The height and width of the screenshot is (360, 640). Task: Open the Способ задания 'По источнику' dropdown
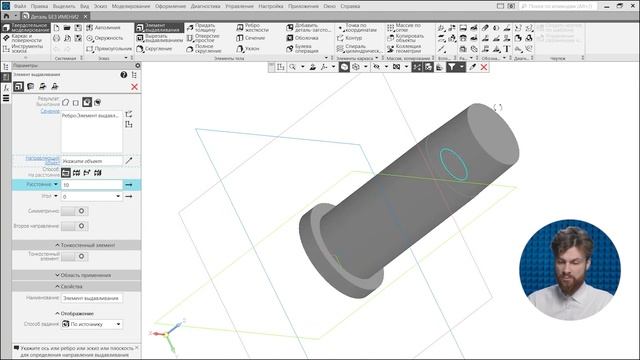[118, 324]
